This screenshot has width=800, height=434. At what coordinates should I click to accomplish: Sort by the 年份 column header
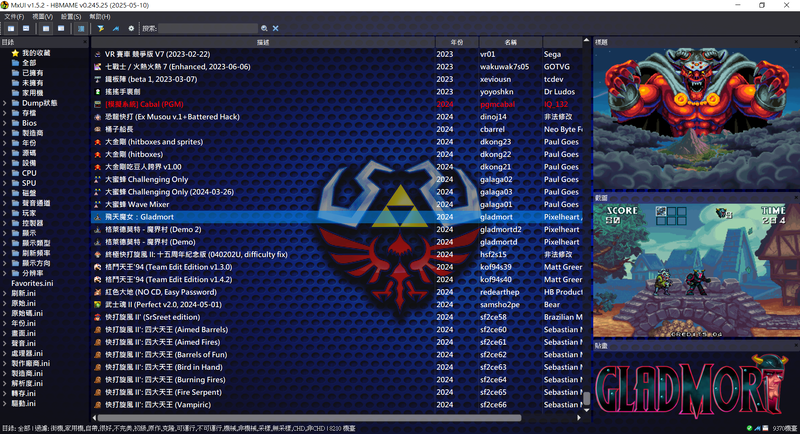457,42
